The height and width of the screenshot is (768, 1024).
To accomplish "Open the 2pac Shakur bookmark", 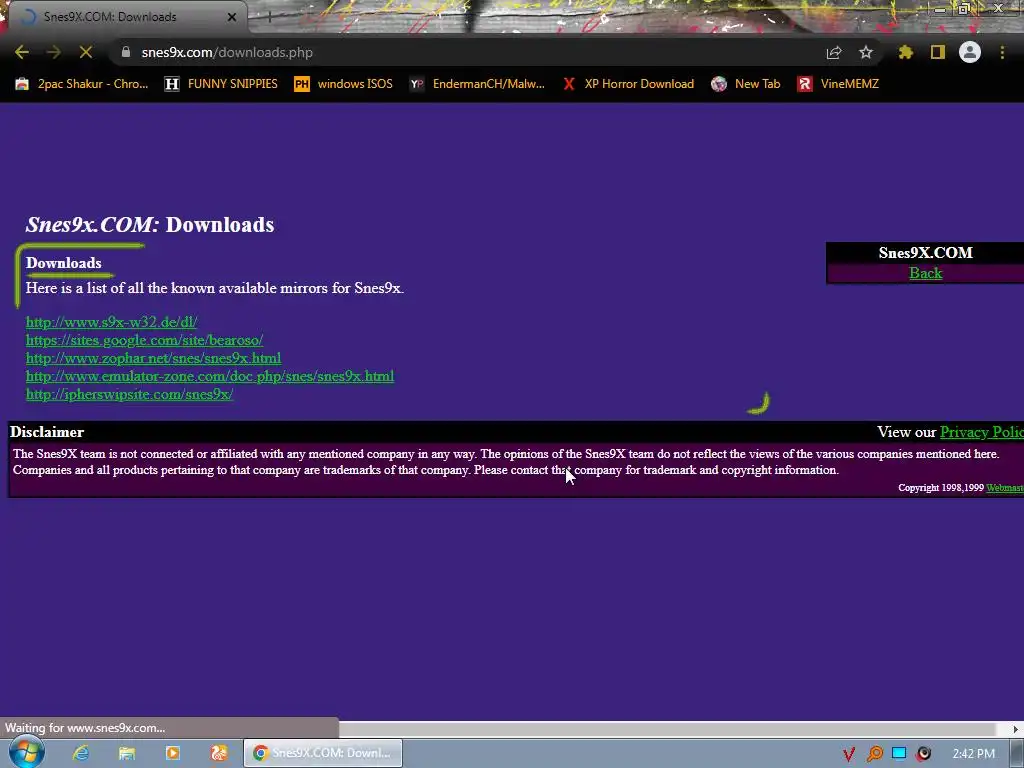I will click(x=82, y=84).
